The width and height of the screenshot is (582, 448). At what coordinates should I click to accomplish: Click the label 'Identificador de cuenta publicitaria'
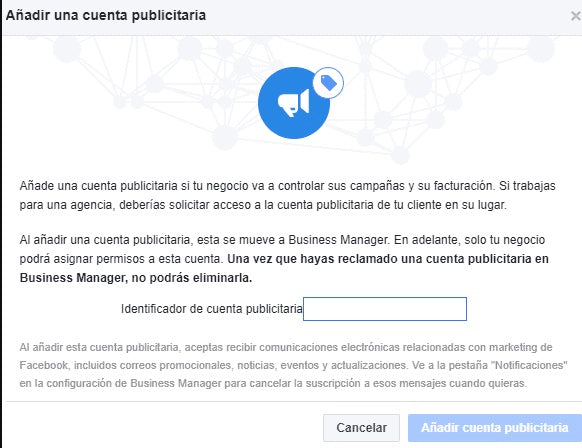[212, 309]
